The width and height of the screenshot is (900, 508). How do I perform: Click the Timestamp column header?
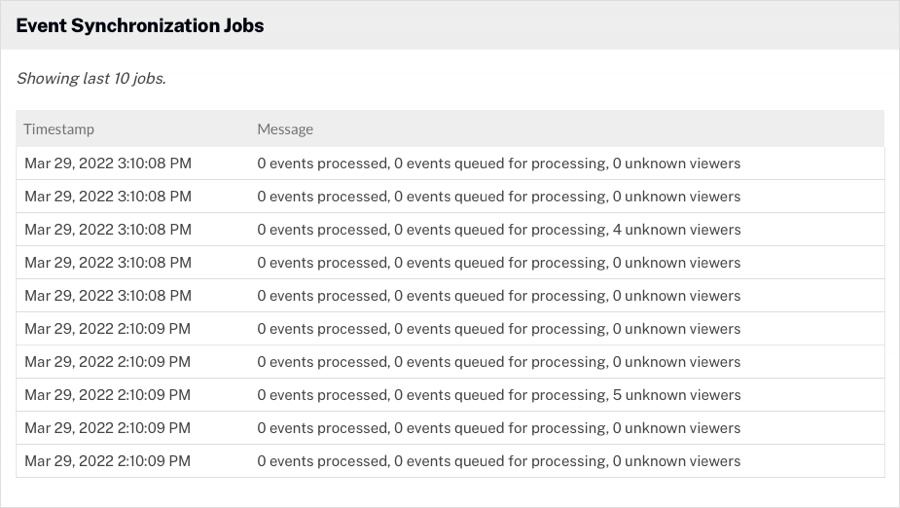tap(59, 129)
